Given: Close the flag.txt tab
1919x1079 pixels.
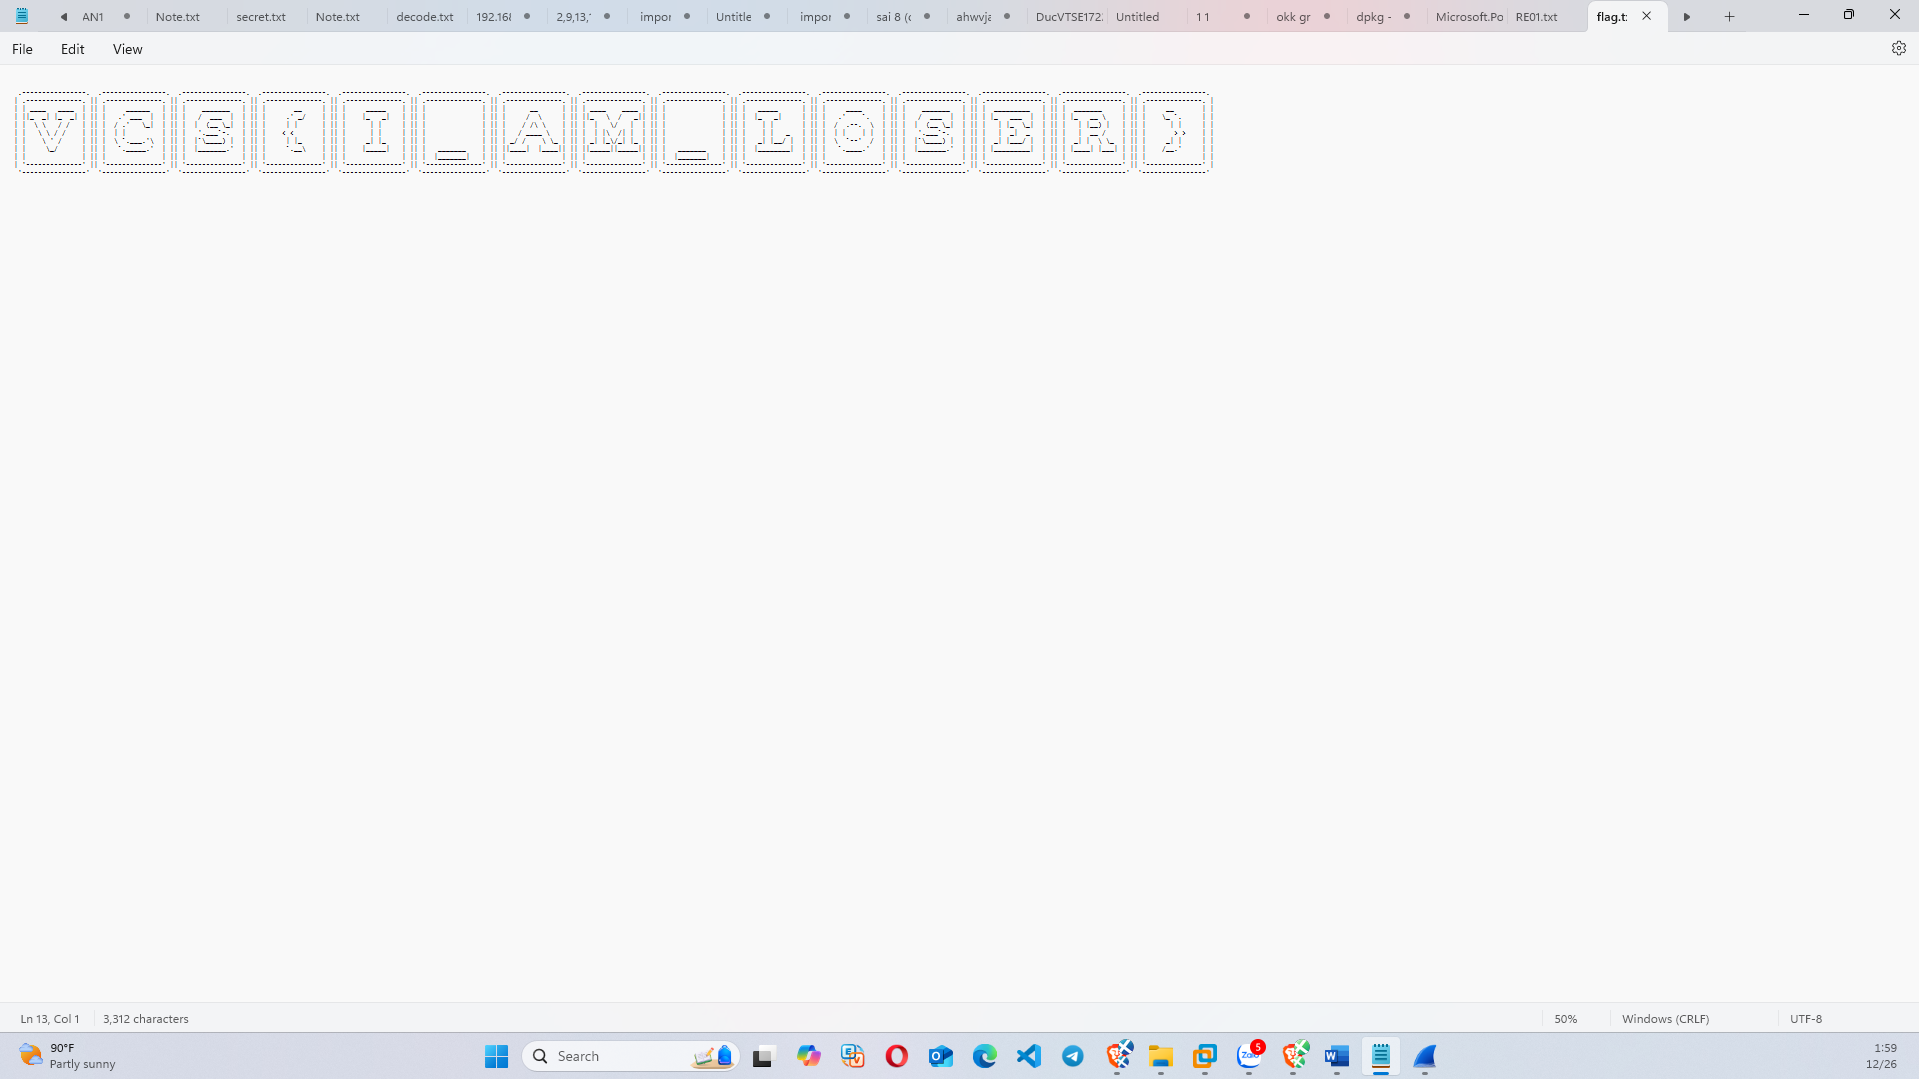Looking at the screenshot, I should coord(1646,16).
